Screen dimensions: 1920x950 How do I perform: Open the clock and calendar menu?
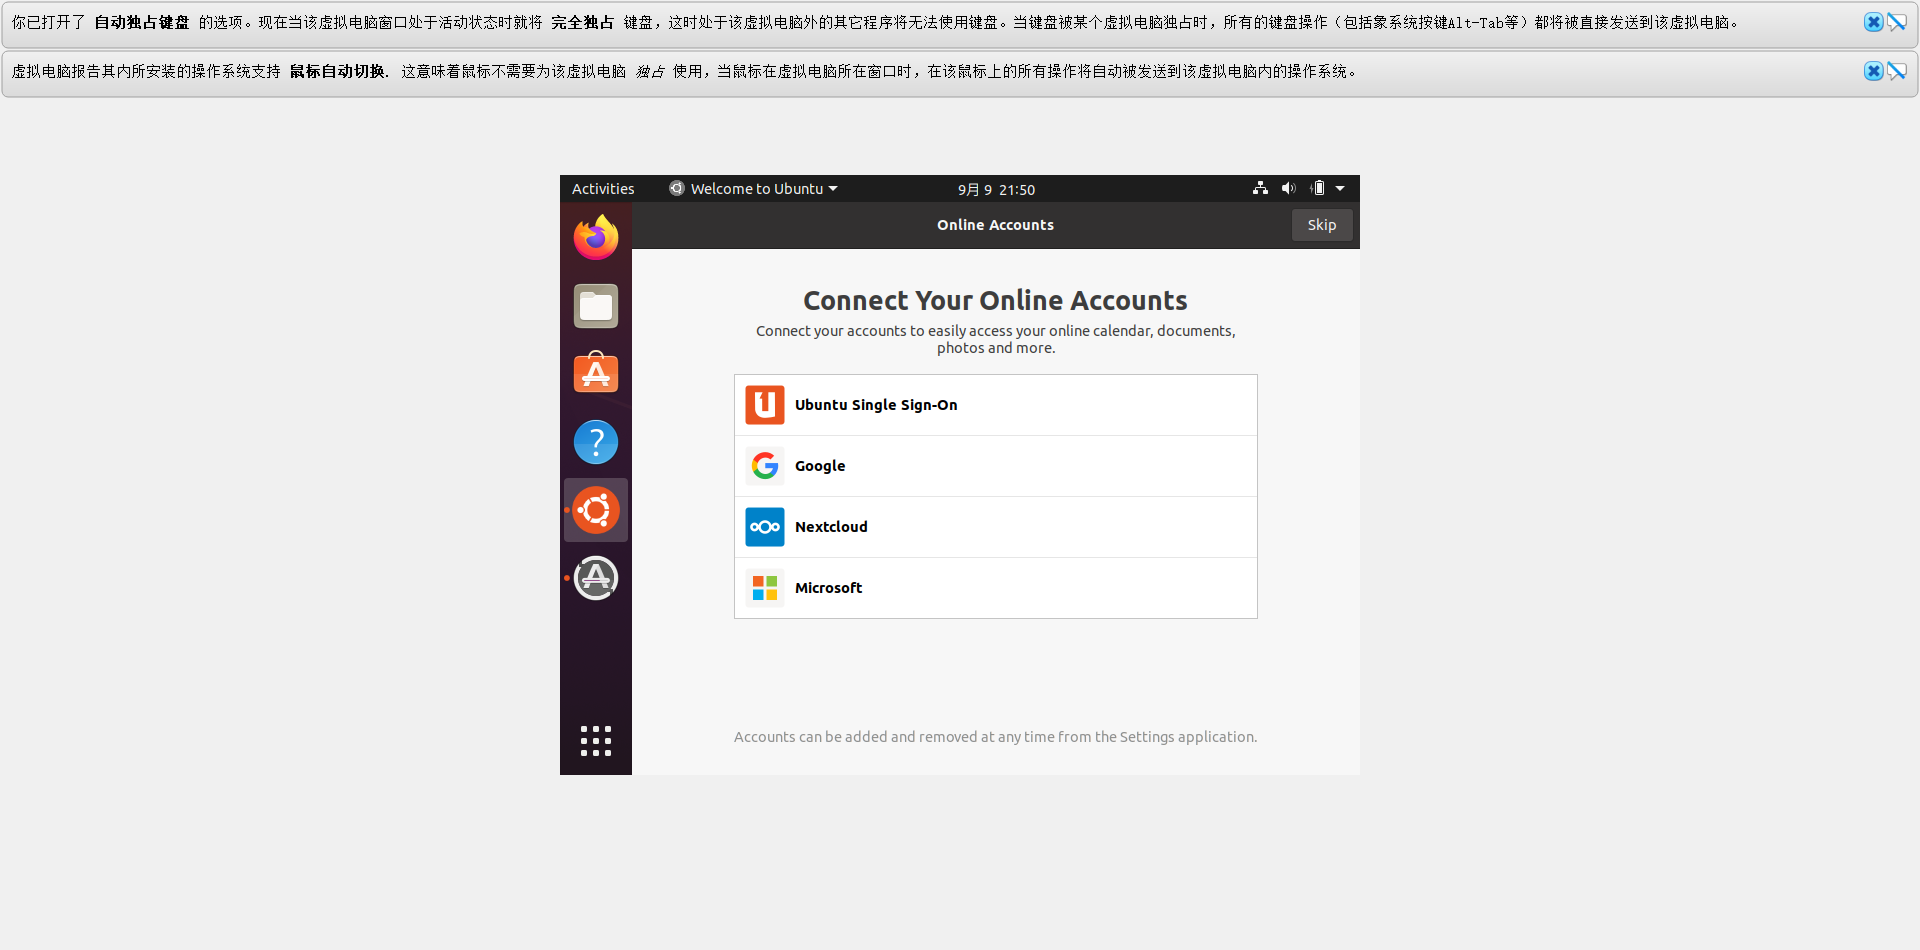(996, 189)
